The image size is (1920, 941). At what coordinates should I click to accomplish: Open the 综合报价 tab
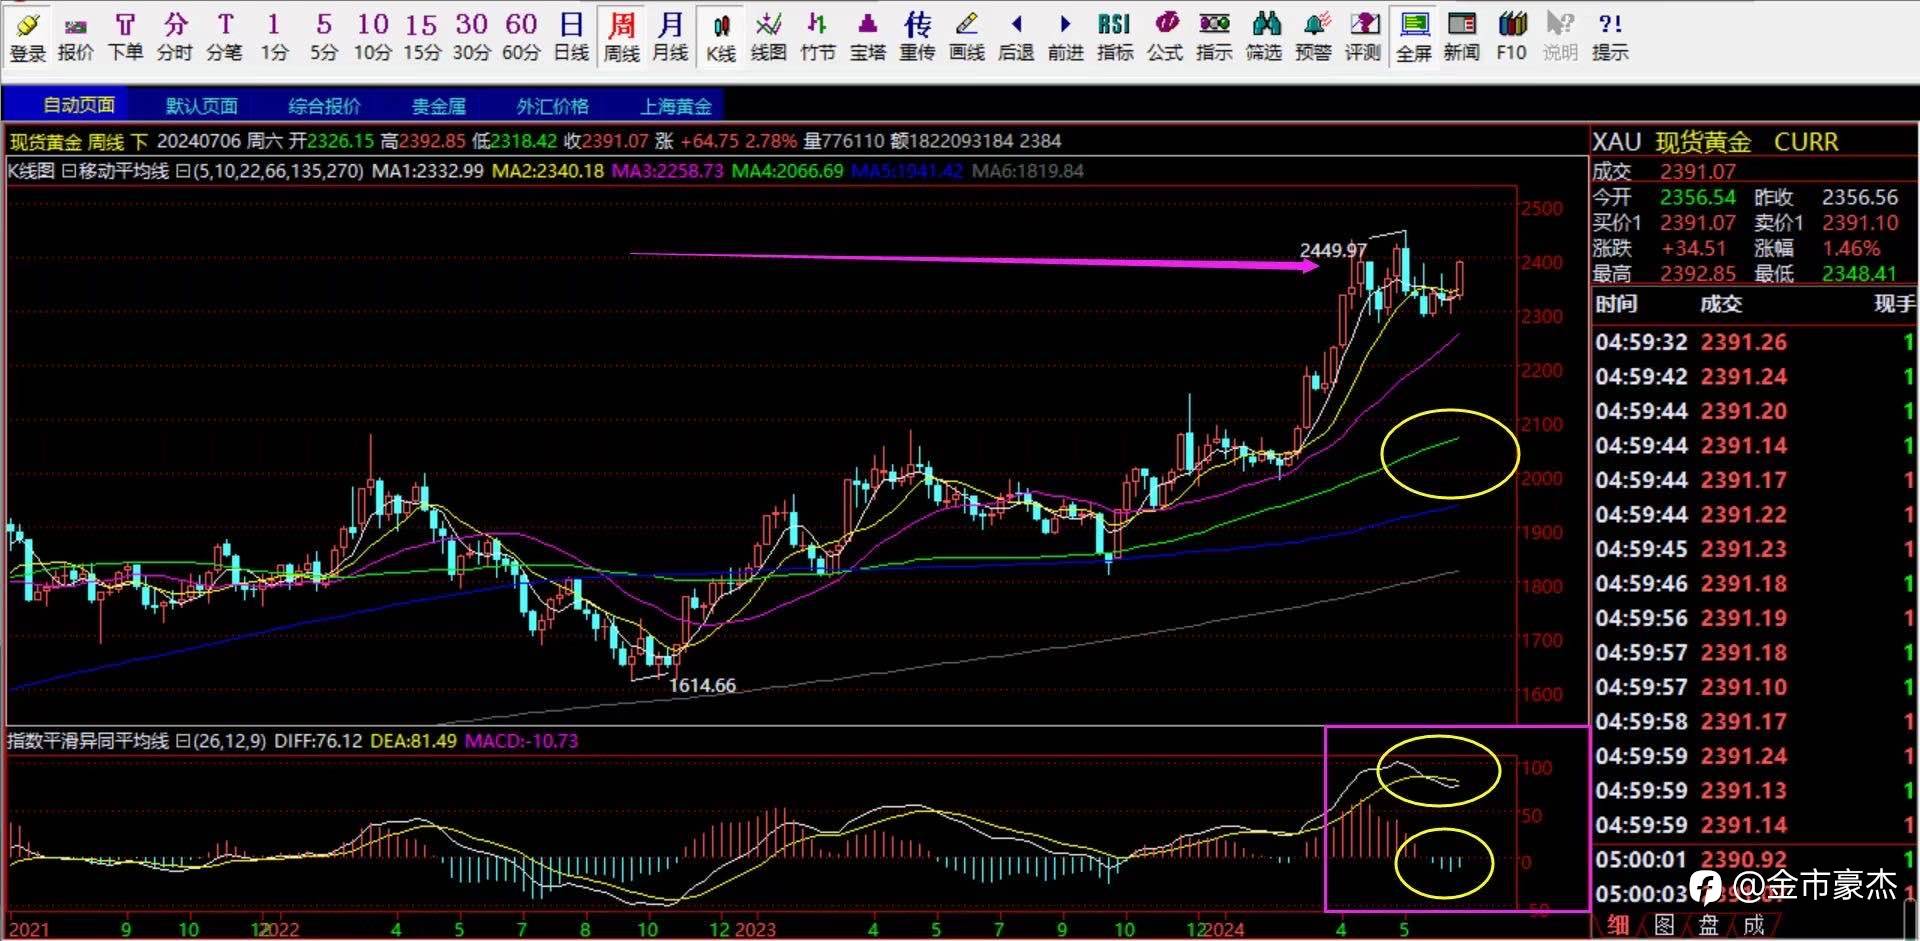324,105
